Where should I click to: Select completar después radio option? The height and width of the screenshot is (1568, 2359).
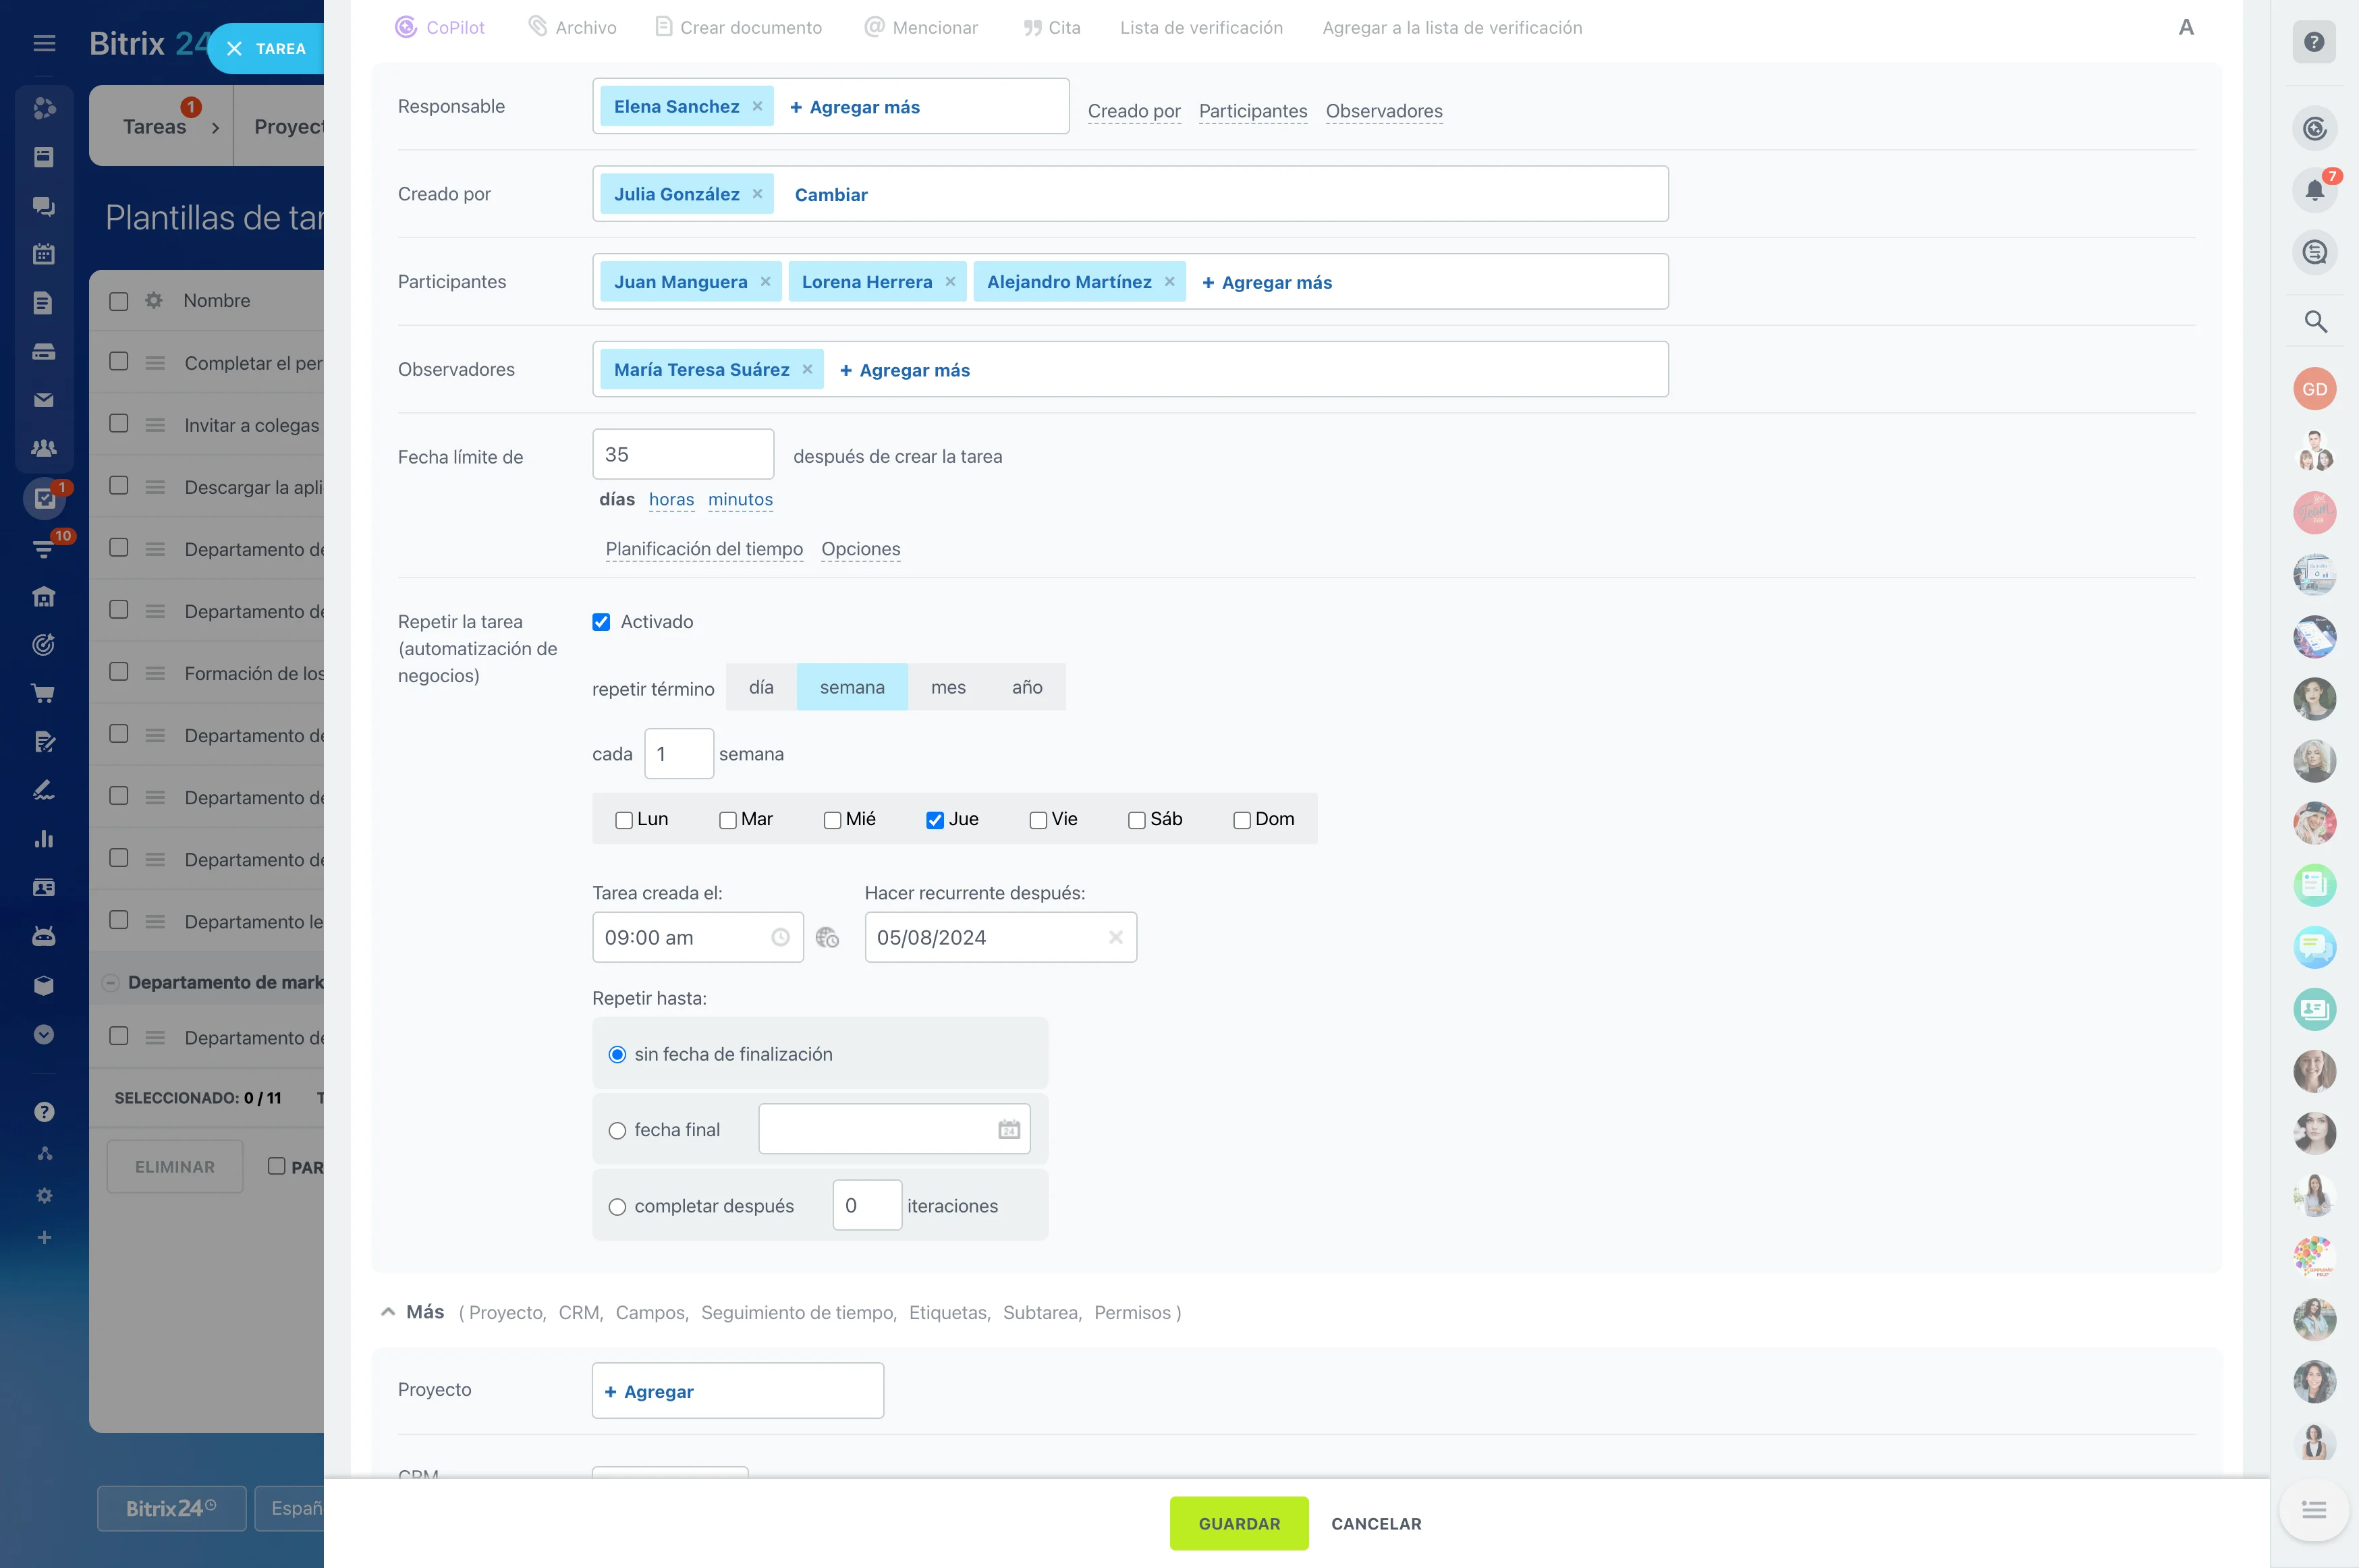[617, 1207]
